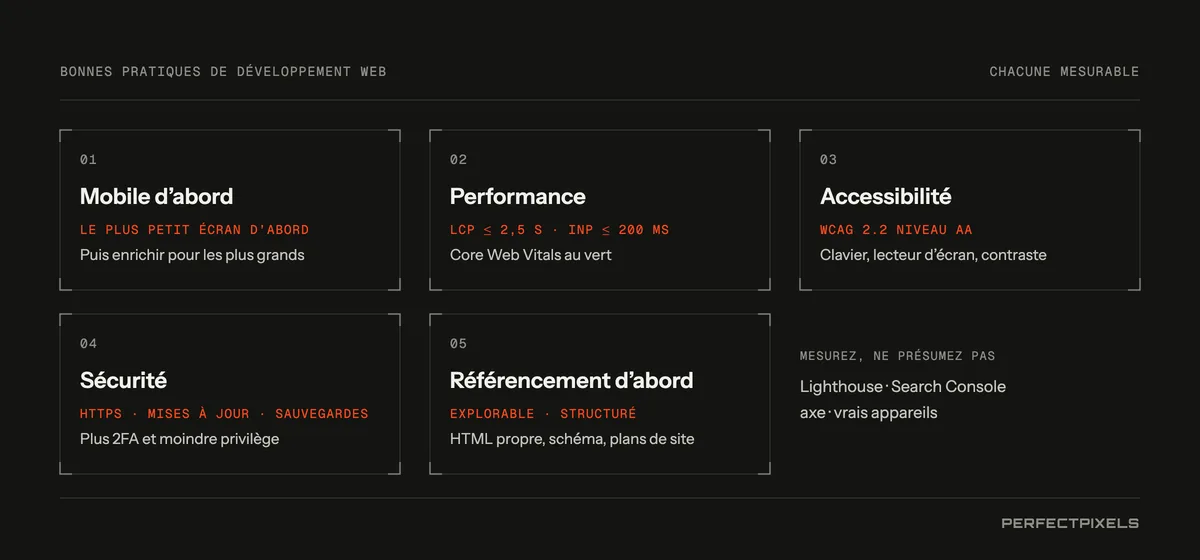This screenshot has width=1200, height=560.
Task: Click the number '02' label
Action: (x=458, y=160)
